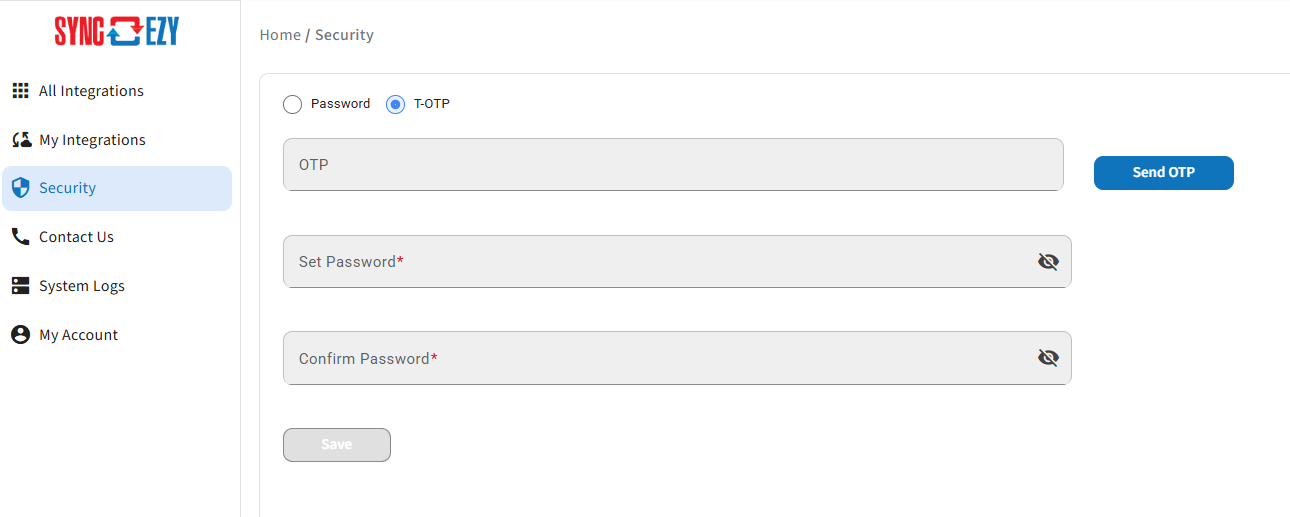The height and width of the screenshot is (517, 1290).
Task: Click the Save button
Action: [x=337, y=445]
